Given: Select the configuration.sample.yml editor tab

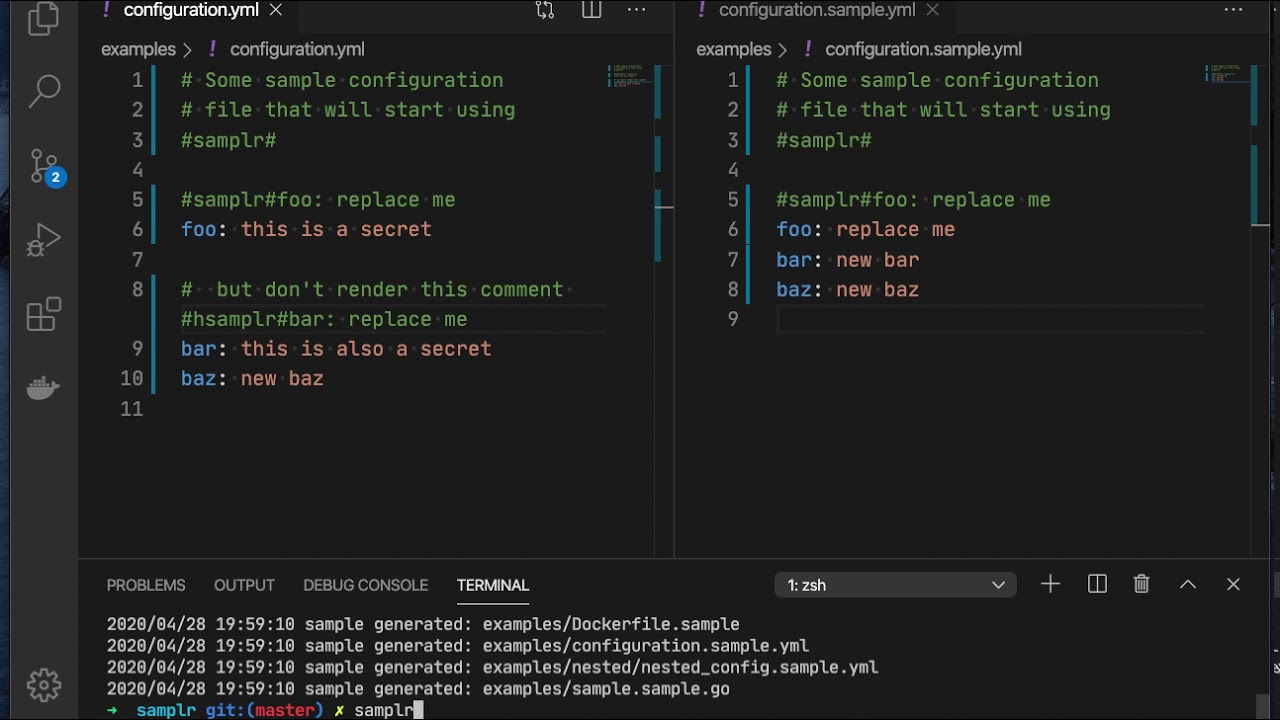Looking at the screenshot, I should click(x=817, y=10).
